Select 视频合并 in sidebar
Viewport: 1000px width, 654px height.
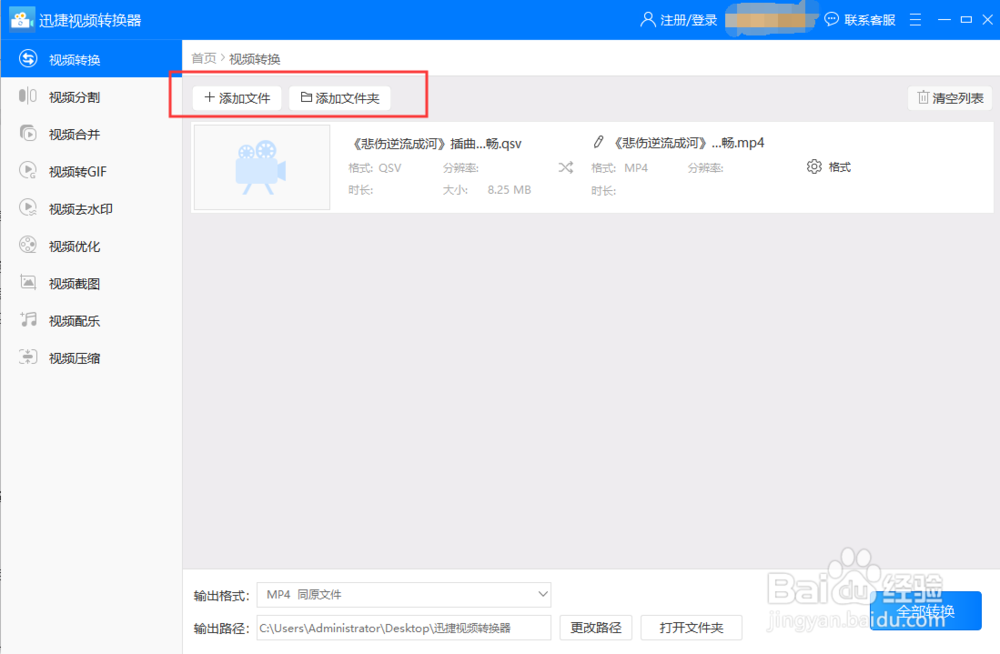(91, 134)
